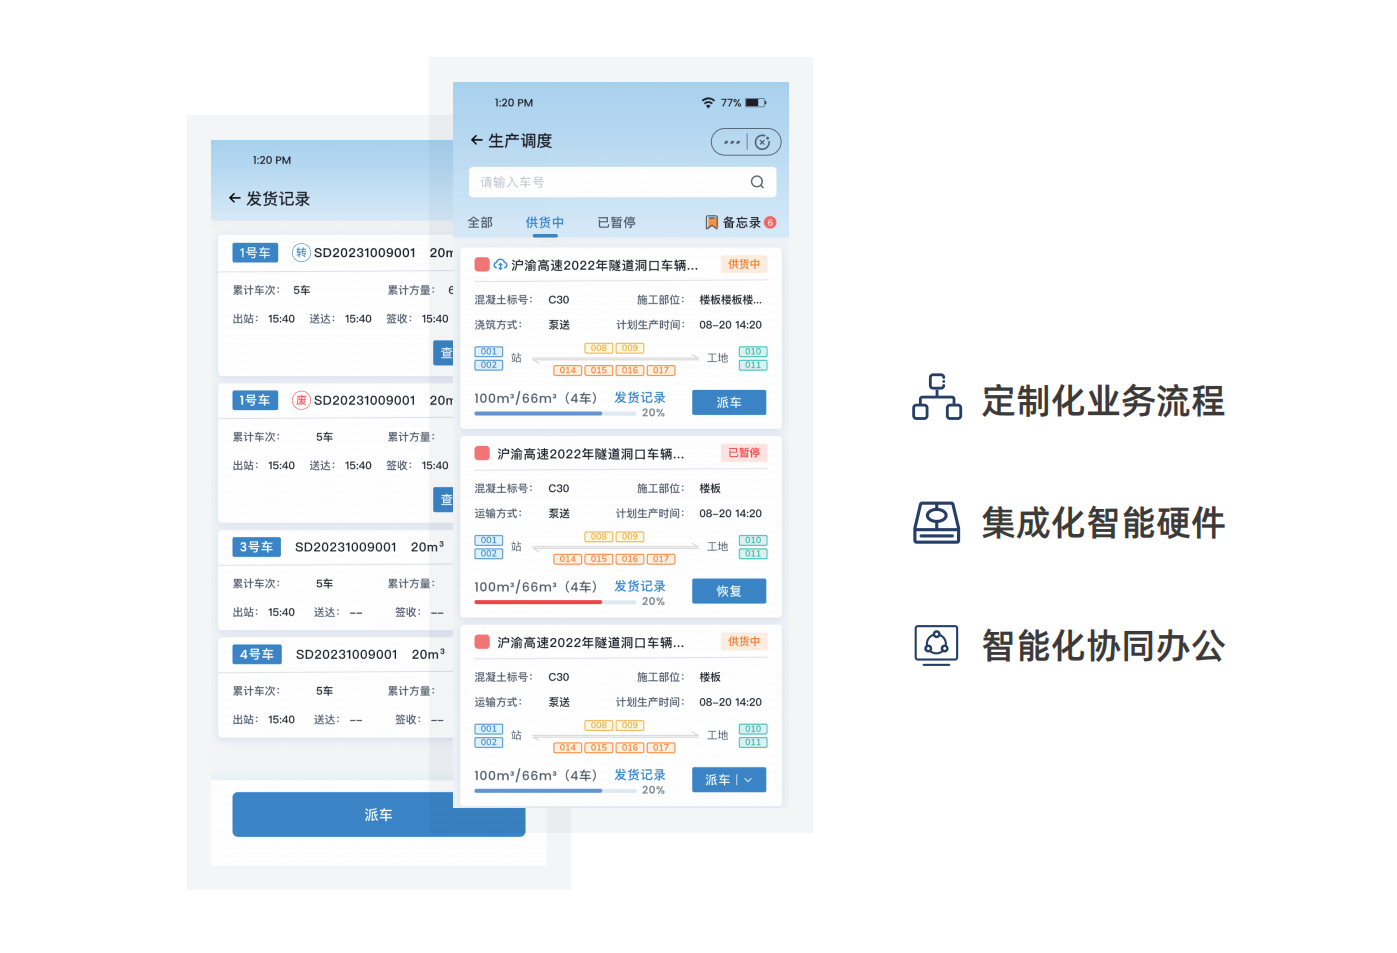The image size is (1397, 953).
Task: Click large 派车 button on 发货记录 screen
Action: tap(379, 815)
